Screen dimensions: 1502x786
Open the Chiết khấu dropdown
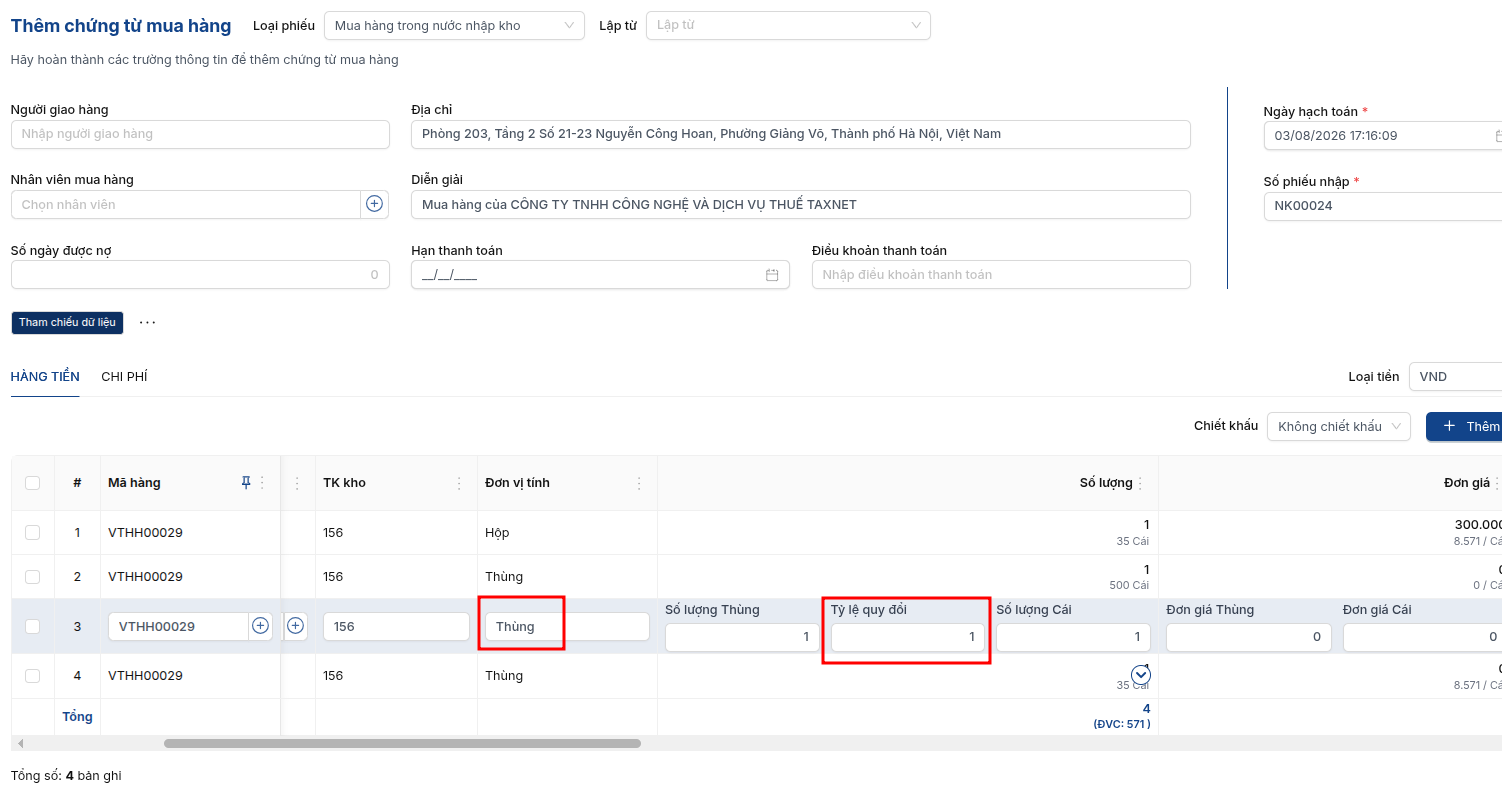1339,426
